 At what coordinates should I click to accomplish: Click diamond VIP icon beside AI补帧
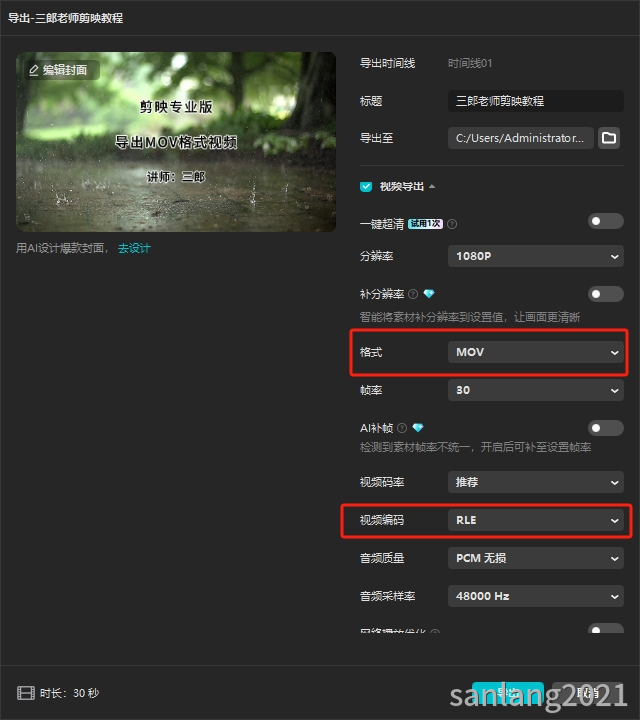point(418,428)
